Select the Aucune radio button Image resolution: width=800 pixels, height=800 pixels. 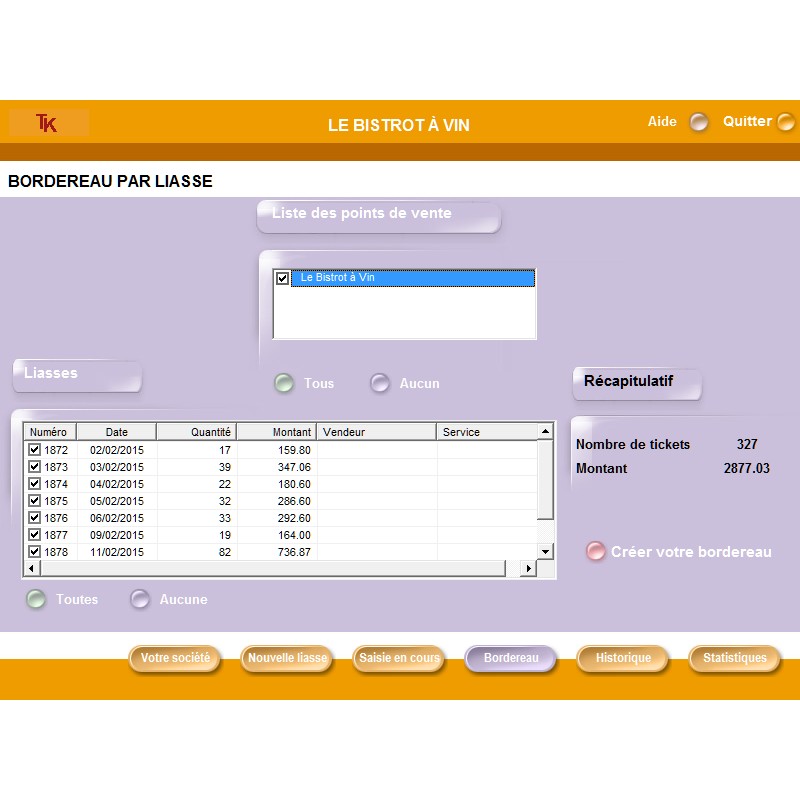140,599
